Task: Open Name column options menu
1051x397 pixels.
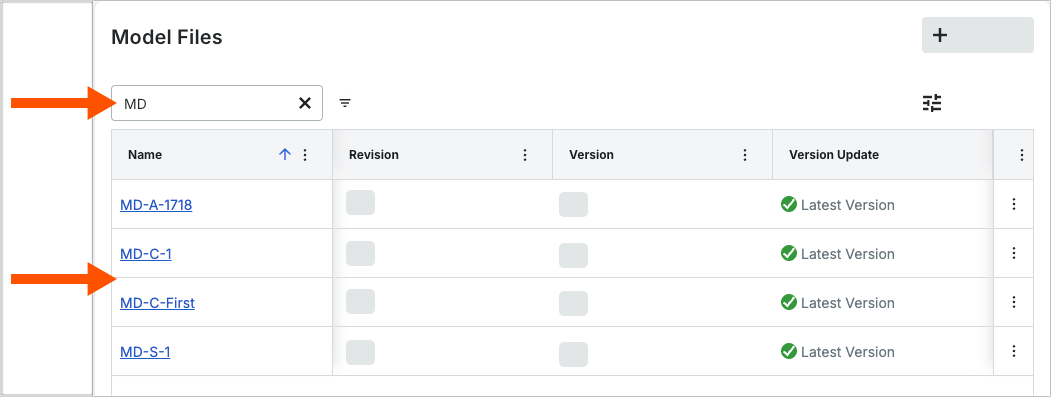Action: [x=305, y=155]
